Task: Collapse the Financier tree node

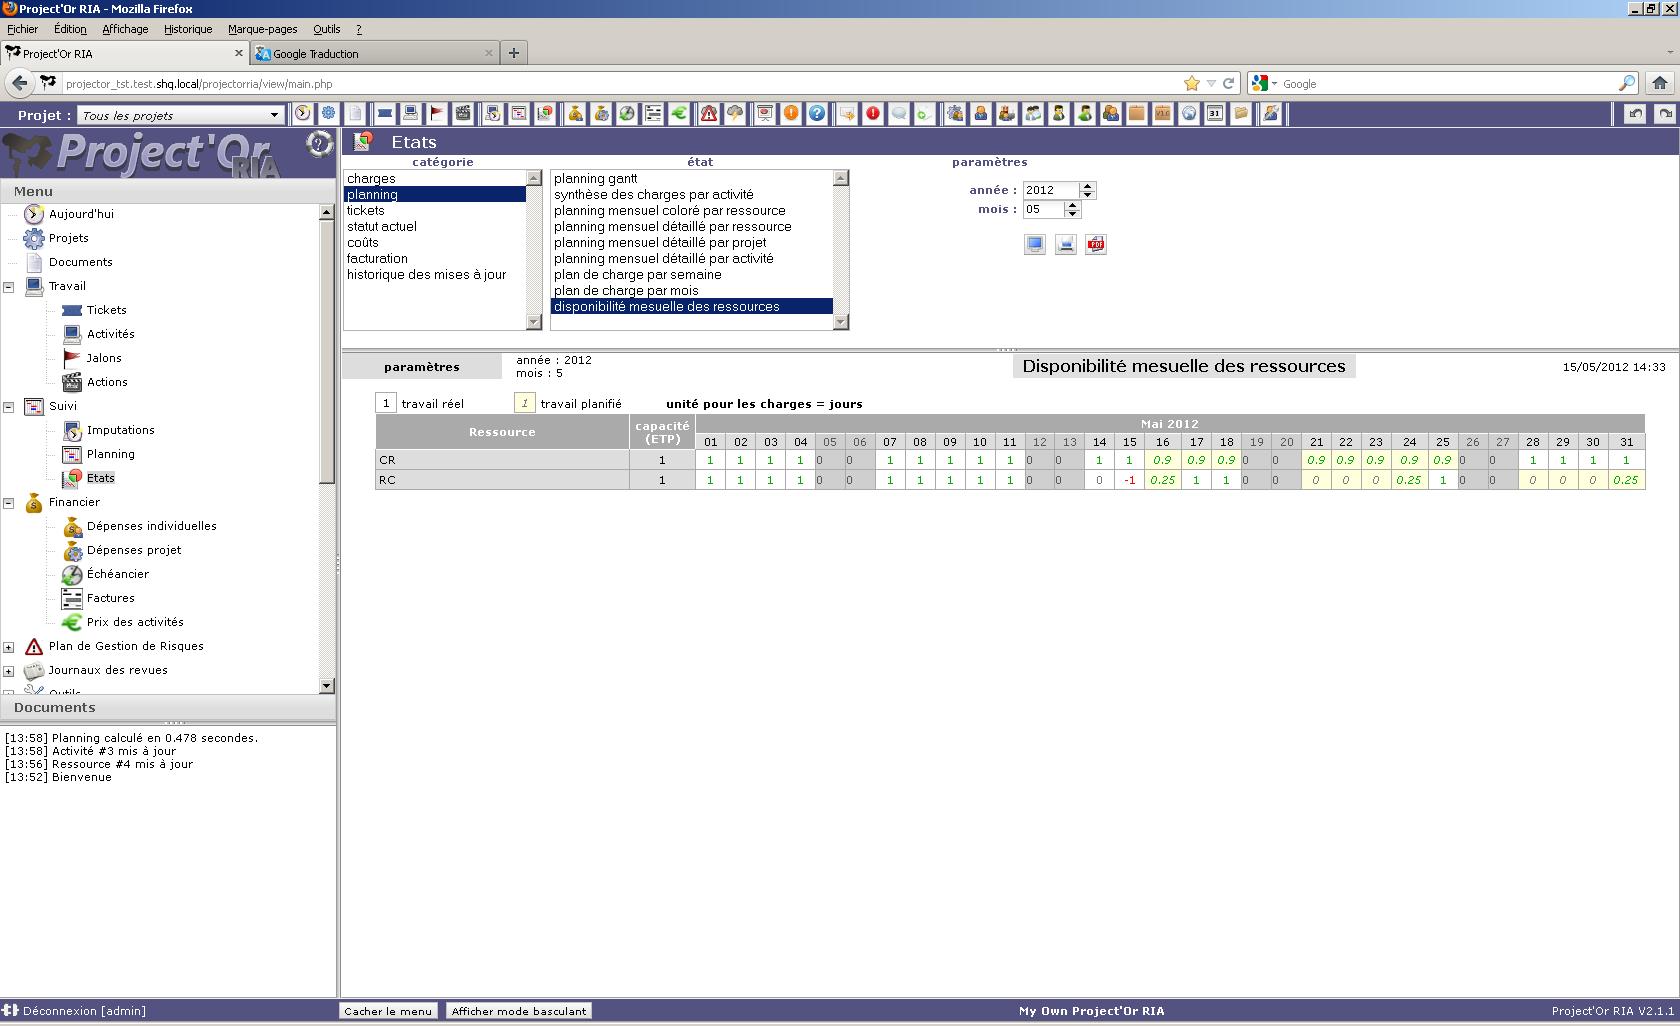Action: [x=9, y=503]
